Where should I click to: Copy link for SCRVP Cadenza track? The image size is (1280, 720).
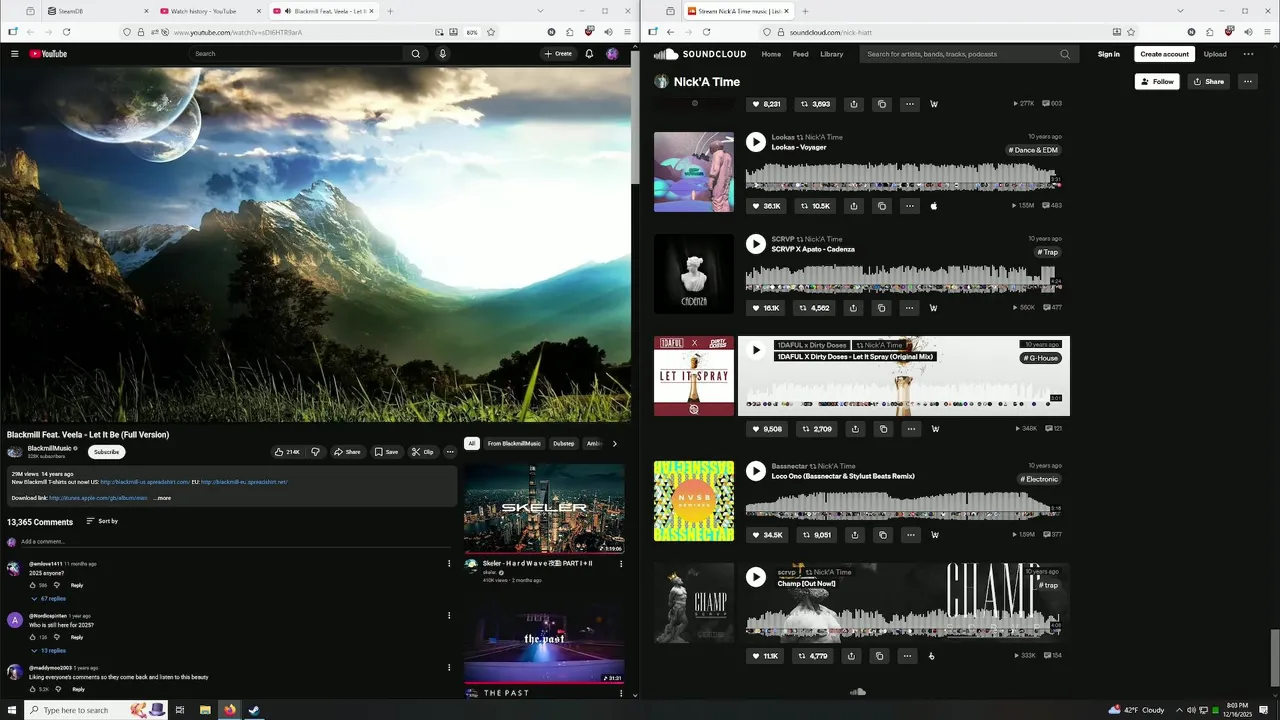click(x=882, y=308)
